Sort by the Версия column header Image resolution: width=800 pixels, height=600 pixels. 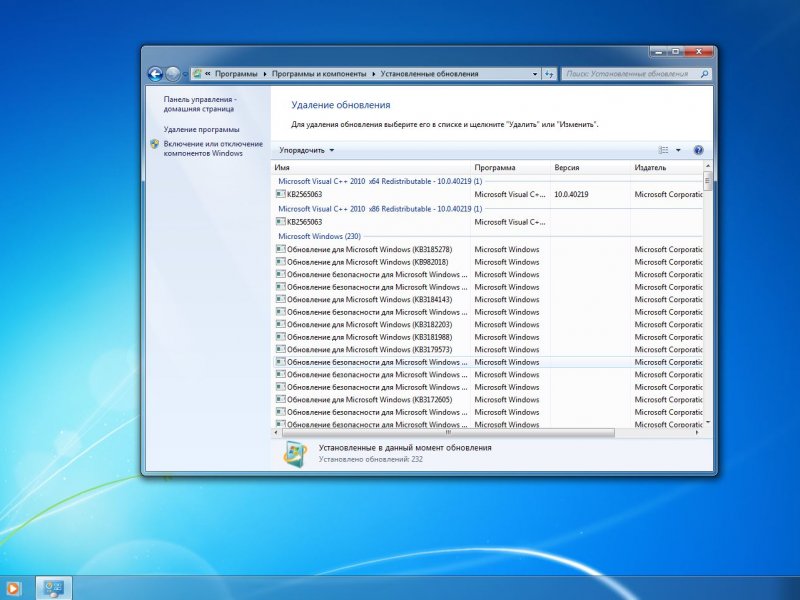(590, 167)
